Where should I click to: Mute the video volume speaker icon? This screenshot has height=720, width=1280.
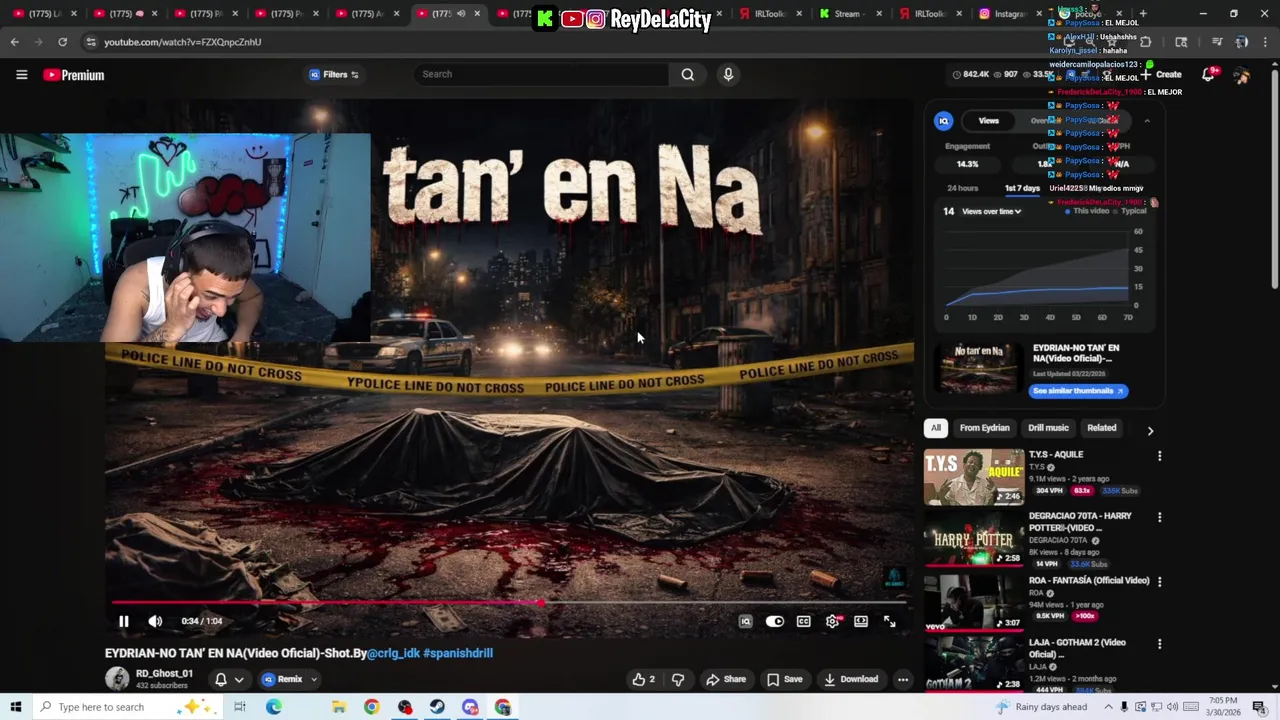(x=155, y=621)
